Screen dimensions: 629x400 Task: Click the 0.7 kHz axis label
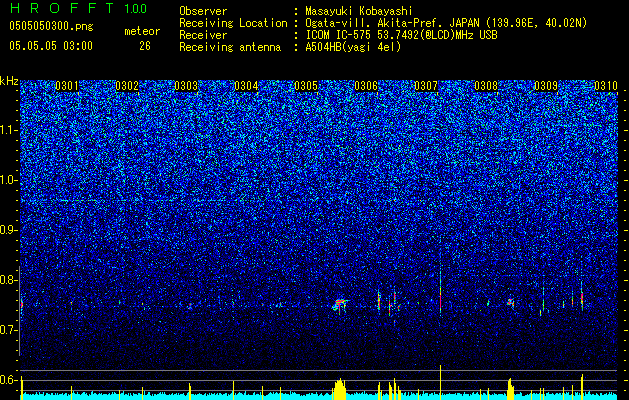coord(9,330)
